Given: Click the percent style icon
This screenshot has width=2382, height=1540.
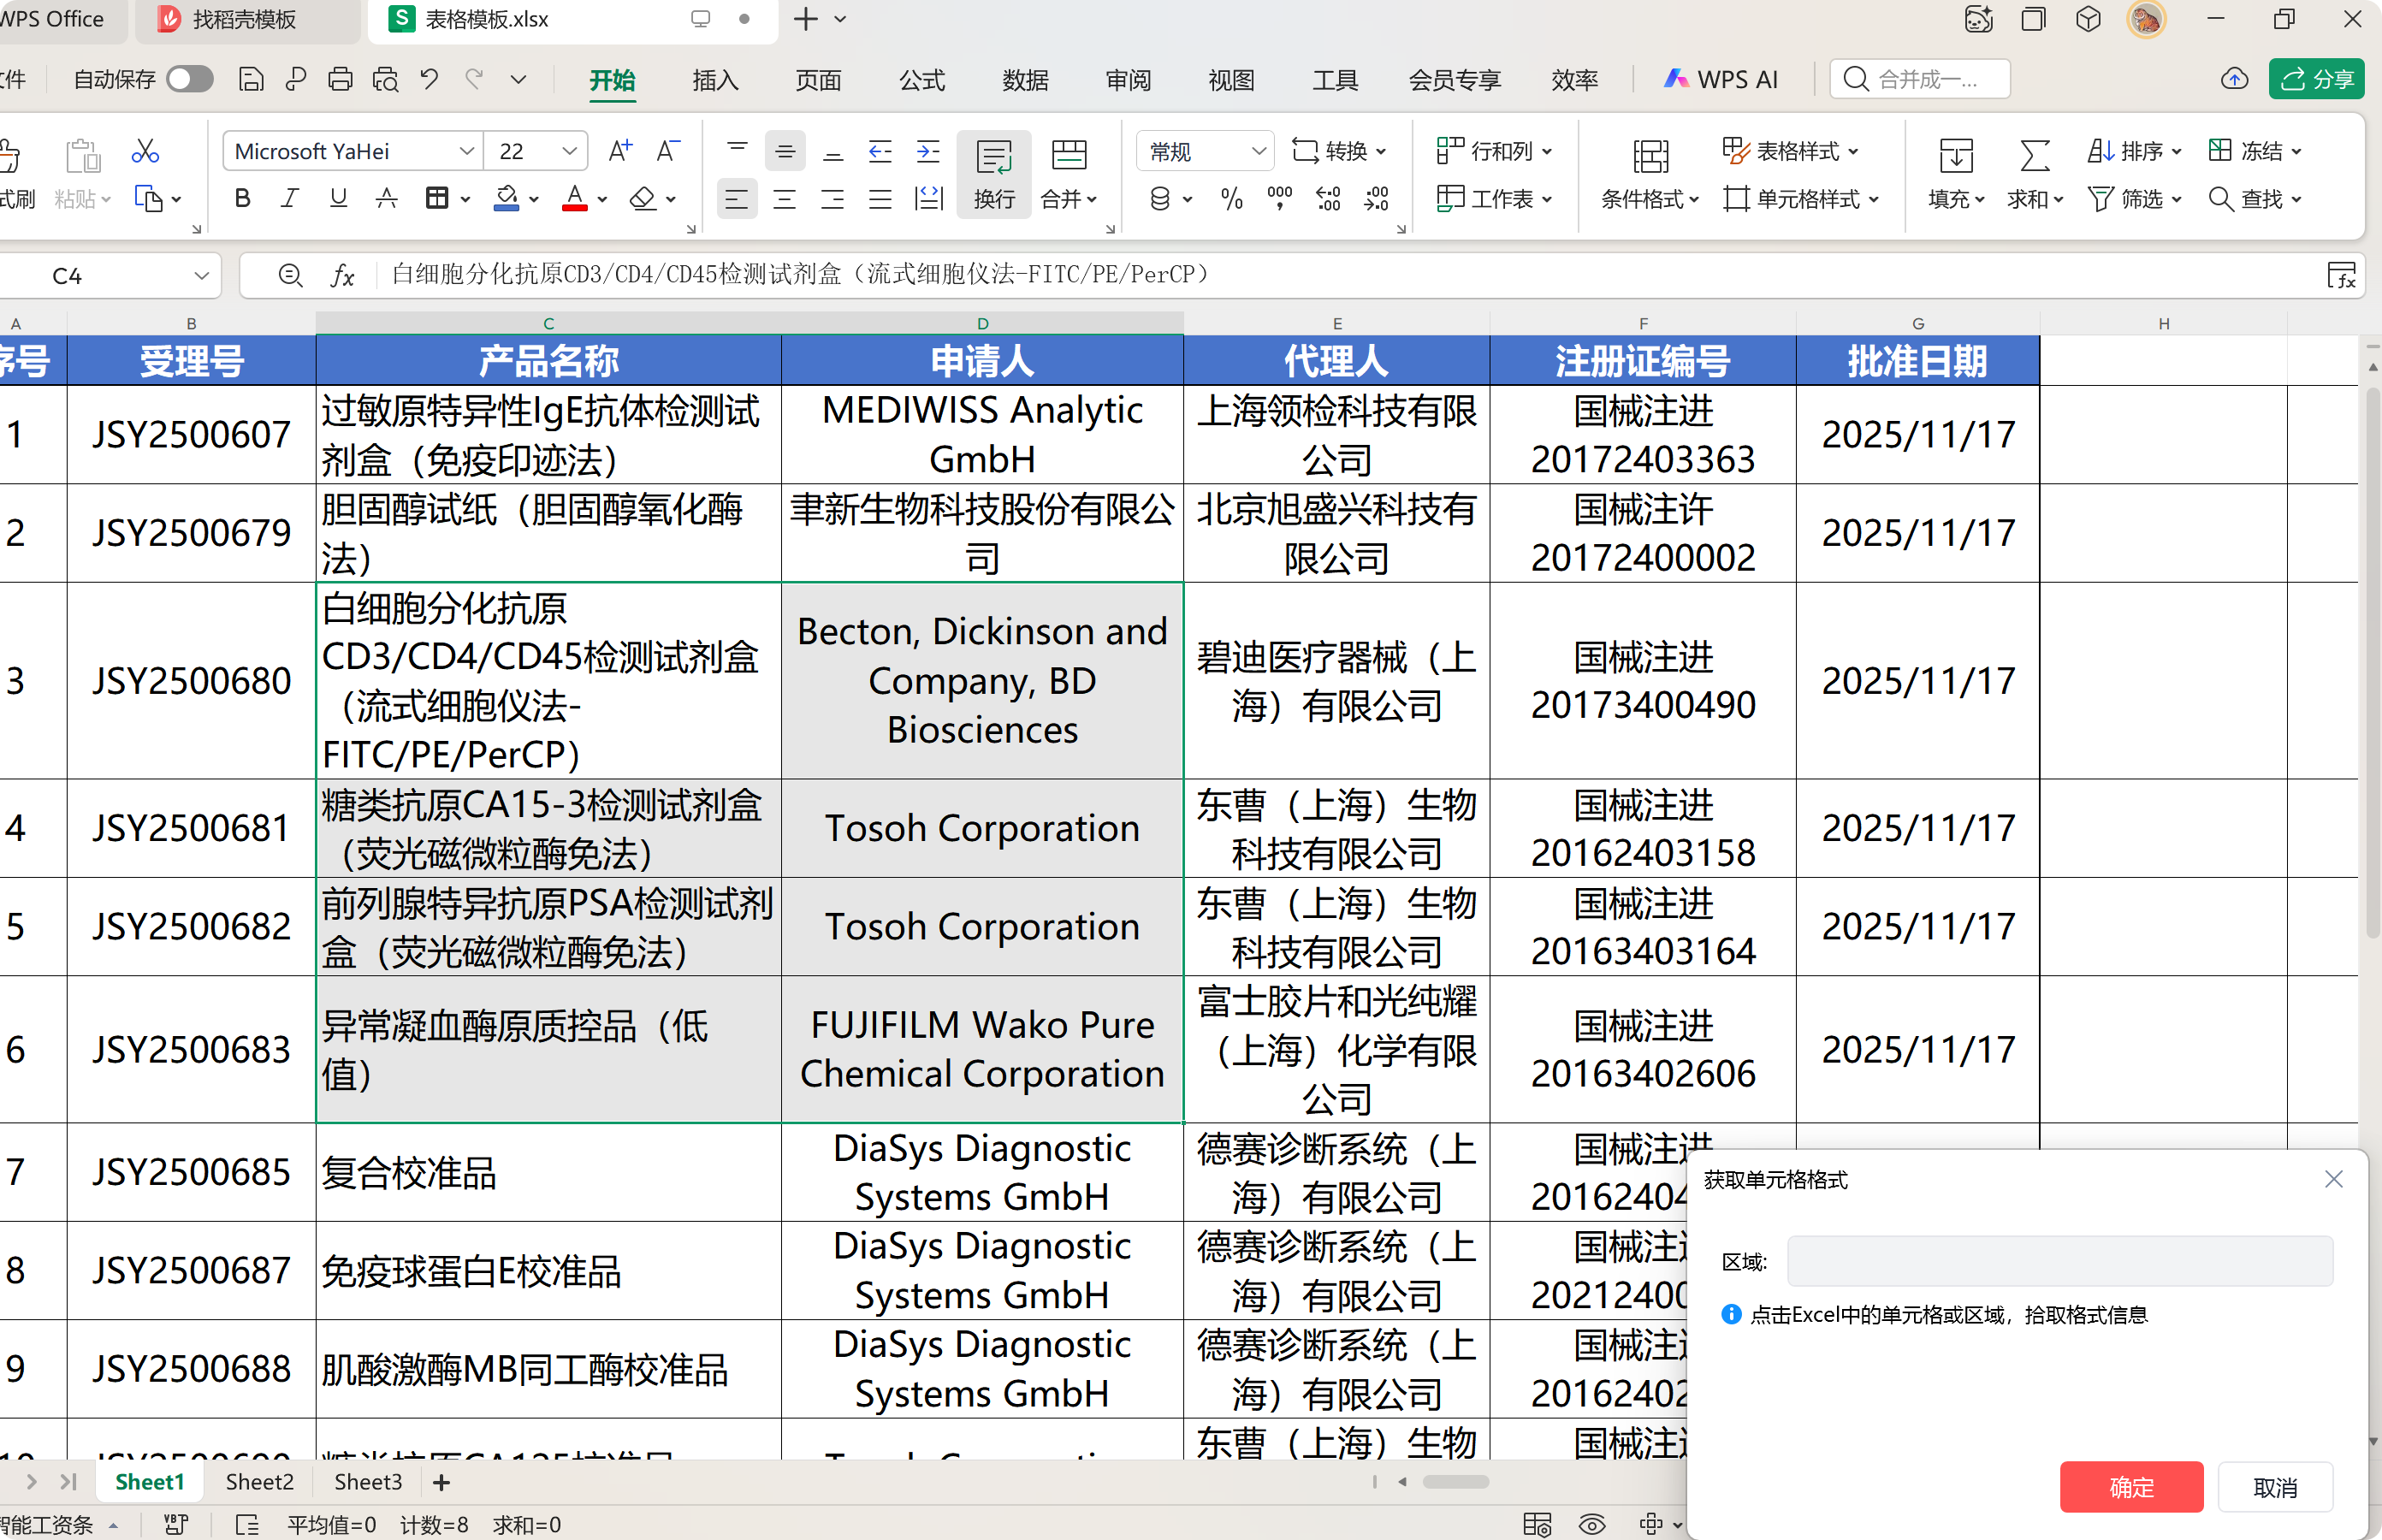Looking at the screenshot, I should coord(1232,199).
